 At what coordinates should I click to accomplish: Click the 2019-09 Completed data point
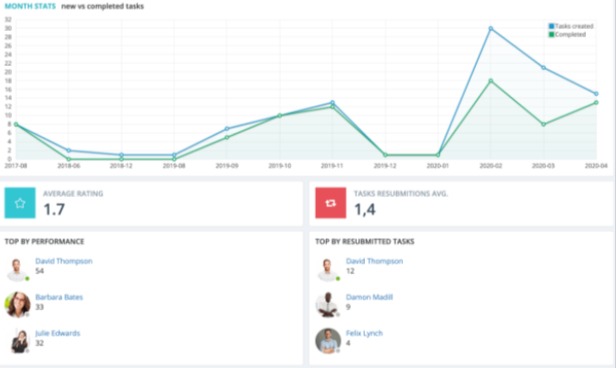tap(227, 137)
